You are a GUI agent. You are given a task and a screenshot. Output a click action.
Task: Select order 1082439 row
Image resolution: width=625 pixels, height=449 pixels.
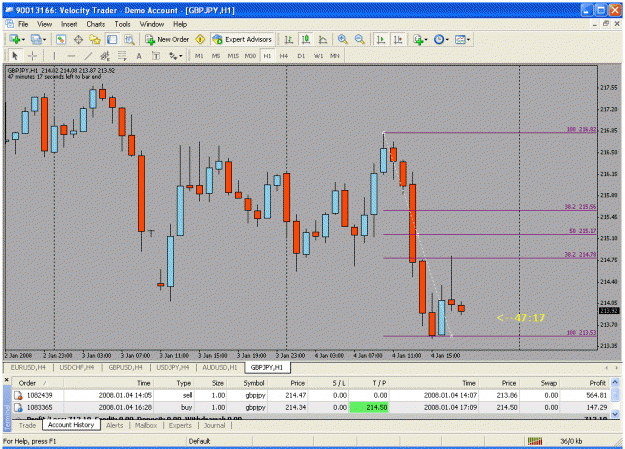(x=311, y=396)
